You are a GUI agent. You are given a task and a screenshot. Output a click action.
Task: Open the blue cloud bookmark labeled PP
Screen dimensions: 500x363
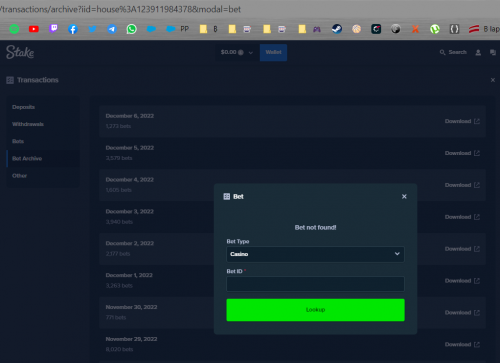(177, 29)
